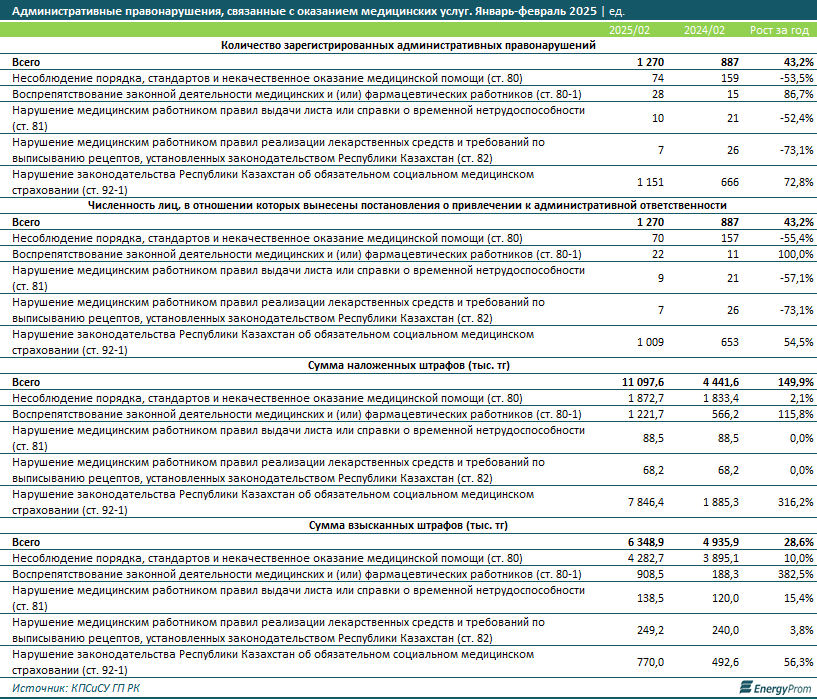Select the "Сумма наложенных штрафов (тыс. тг)" heading
Screen dimensions: 817x699
(408, 365)
